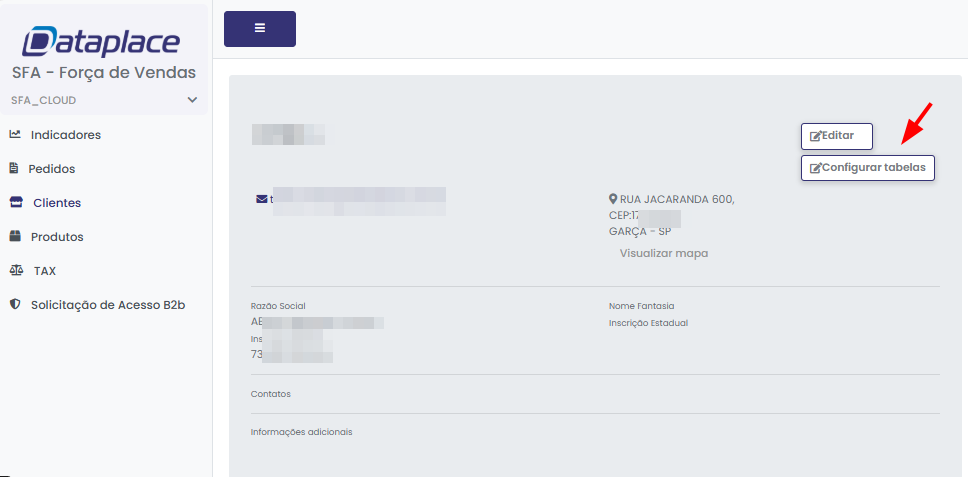Select Clientes from the sidebar menu
Image resolution: width=968 pixels, height=477 pixels.
pyautogui.click(x=57, y=203)
